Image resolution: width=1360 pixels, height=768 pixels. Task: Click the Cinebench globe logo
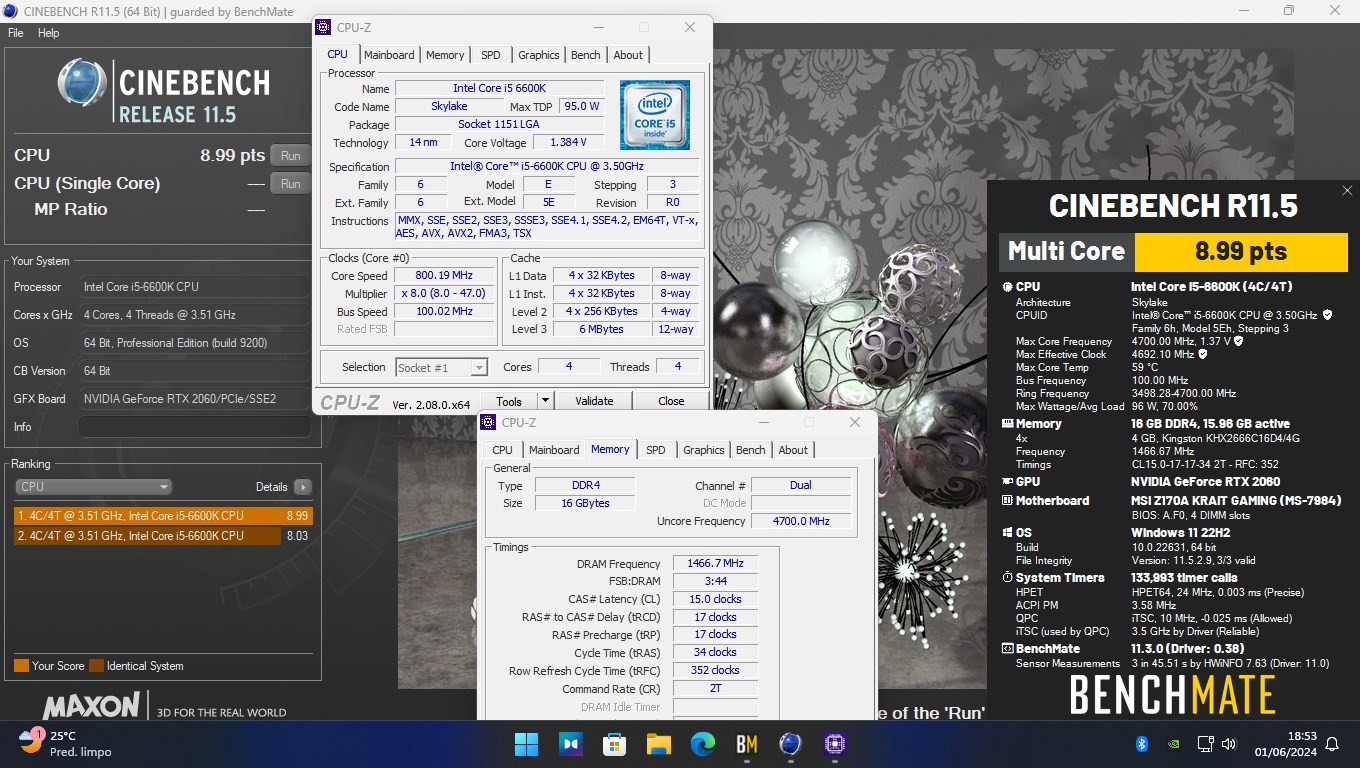[82, 82]
